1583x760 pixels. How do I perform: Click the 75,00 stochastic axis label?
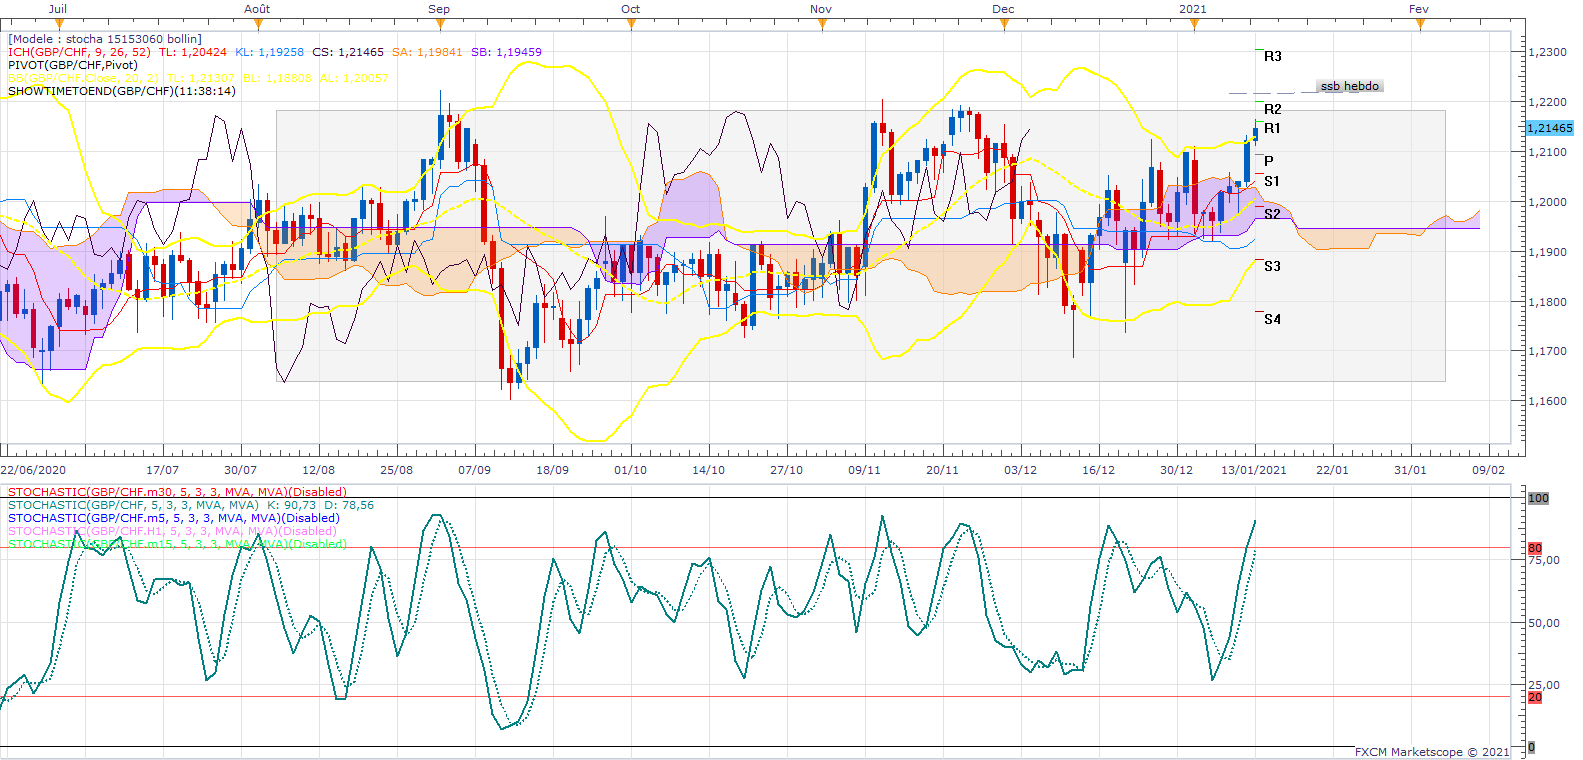coord(1544,560)
